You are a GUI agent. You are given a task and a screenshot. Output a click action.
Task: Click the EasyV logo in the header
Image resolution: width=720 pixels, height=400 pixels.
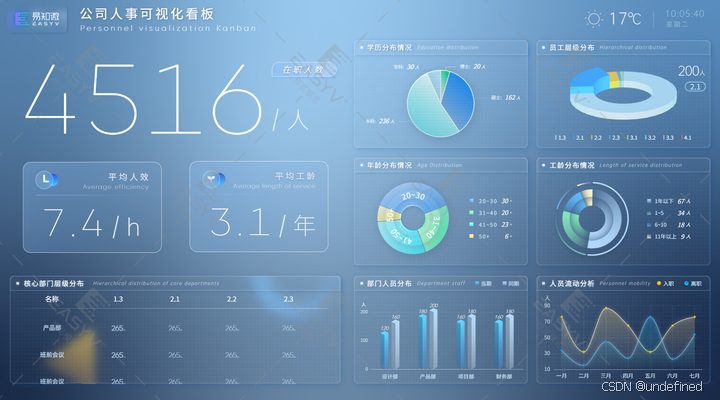point(37,19)
